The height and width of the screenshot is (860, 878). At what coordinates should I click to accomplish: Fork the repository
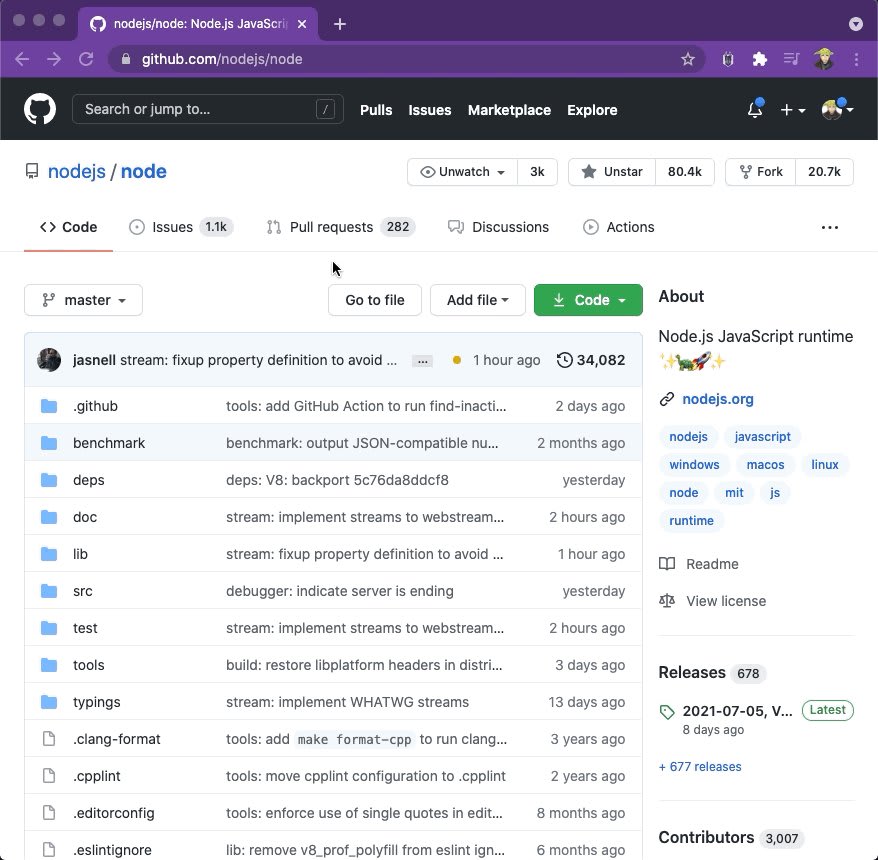coord(760,172)
